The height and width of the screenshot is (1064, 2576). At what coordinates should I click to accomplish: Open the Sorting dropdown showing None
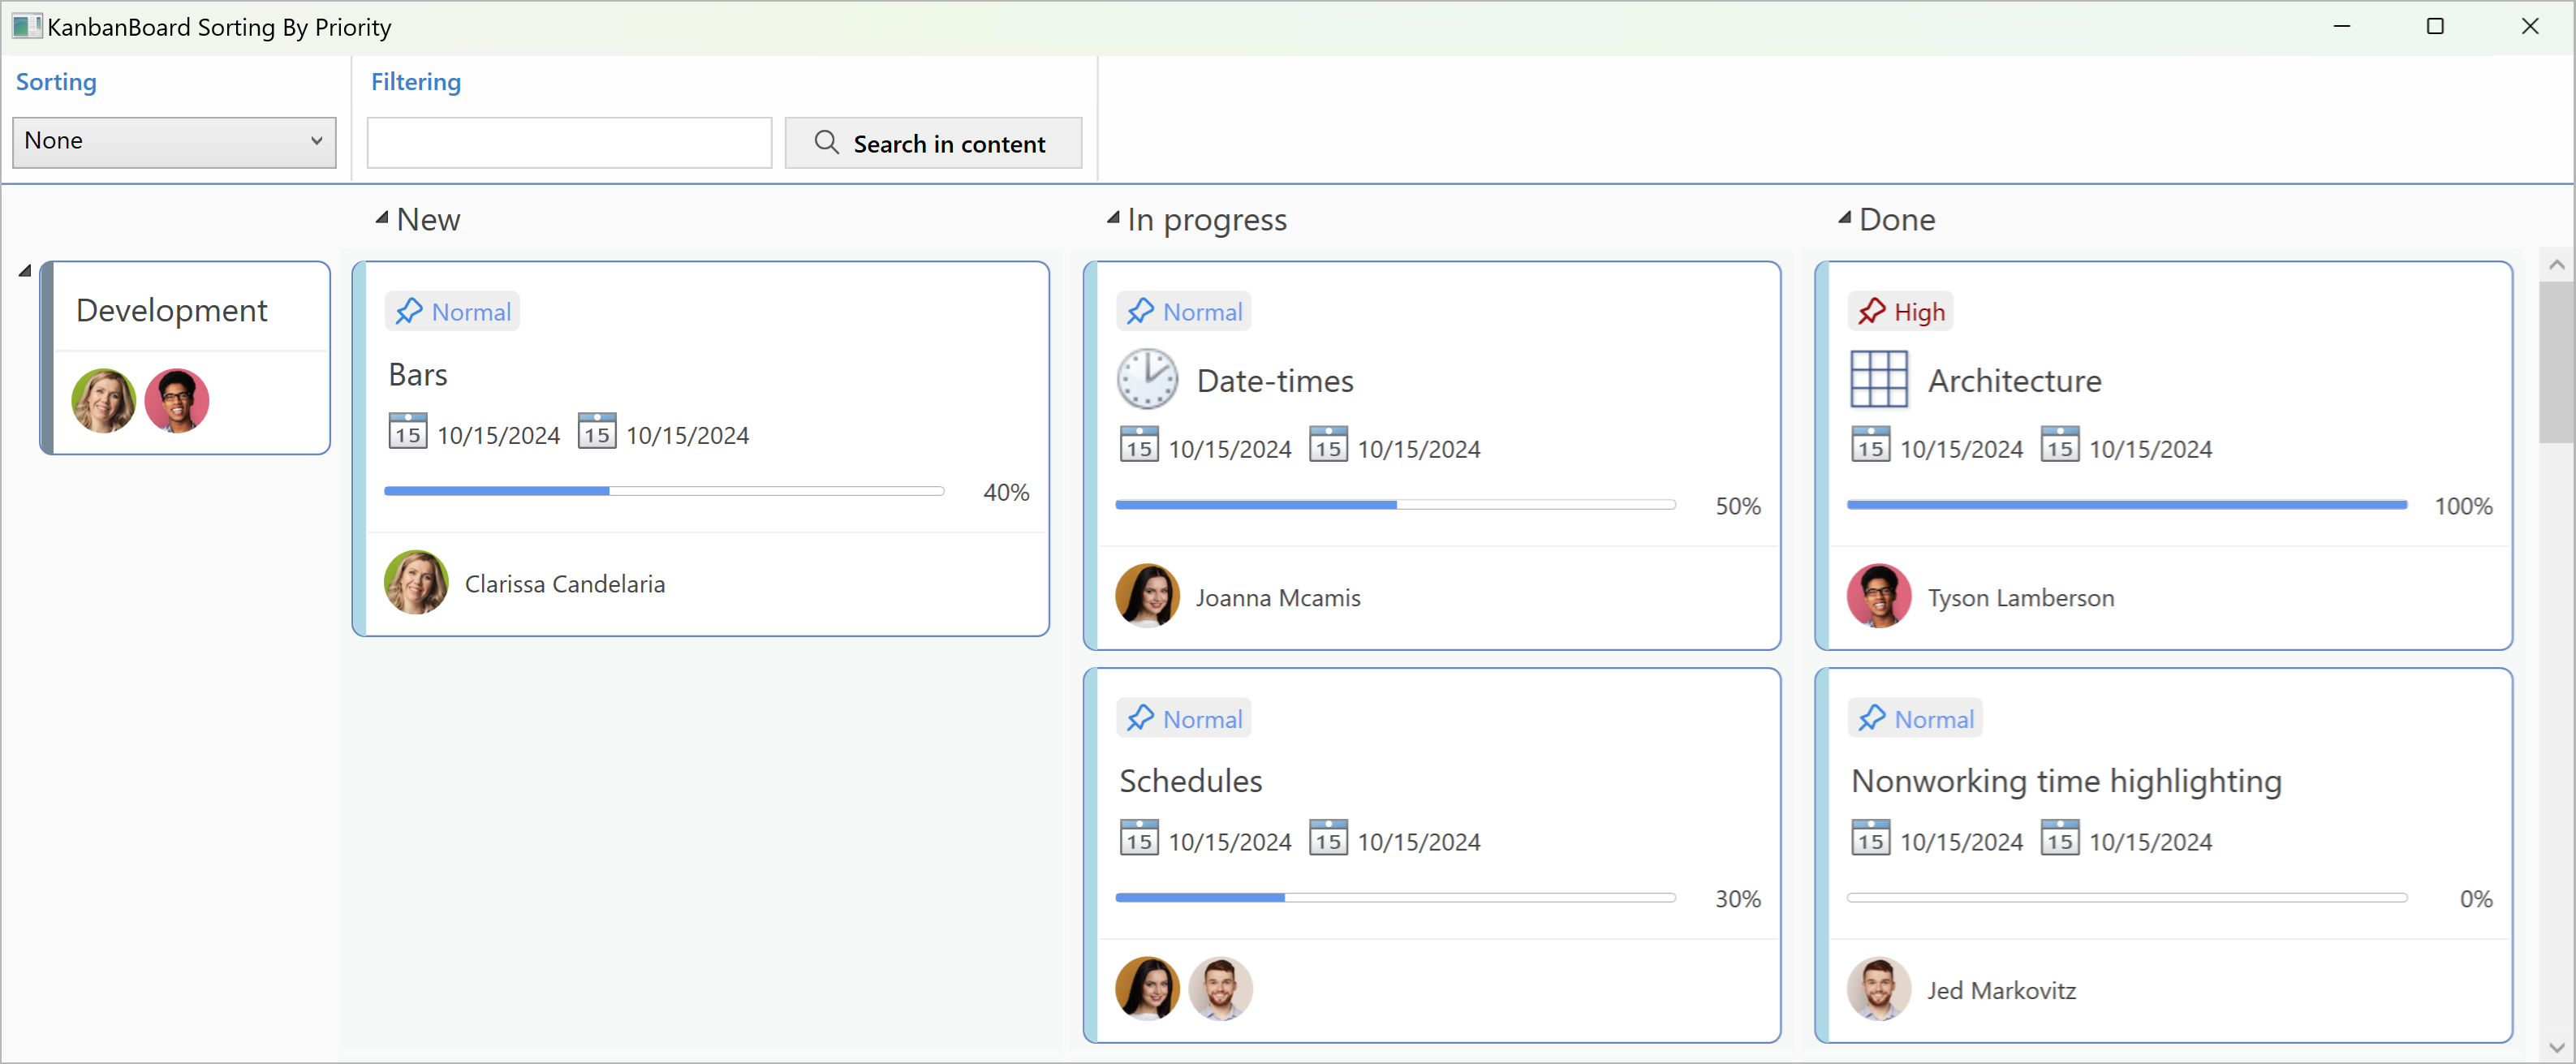pyautogui.click(x=174, y=141)
